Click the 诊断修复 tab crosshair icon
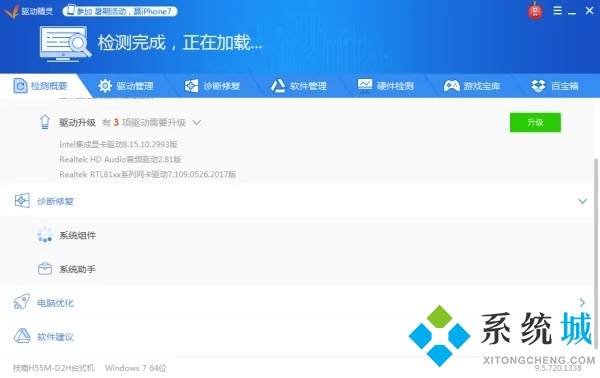 click(192, 86)
